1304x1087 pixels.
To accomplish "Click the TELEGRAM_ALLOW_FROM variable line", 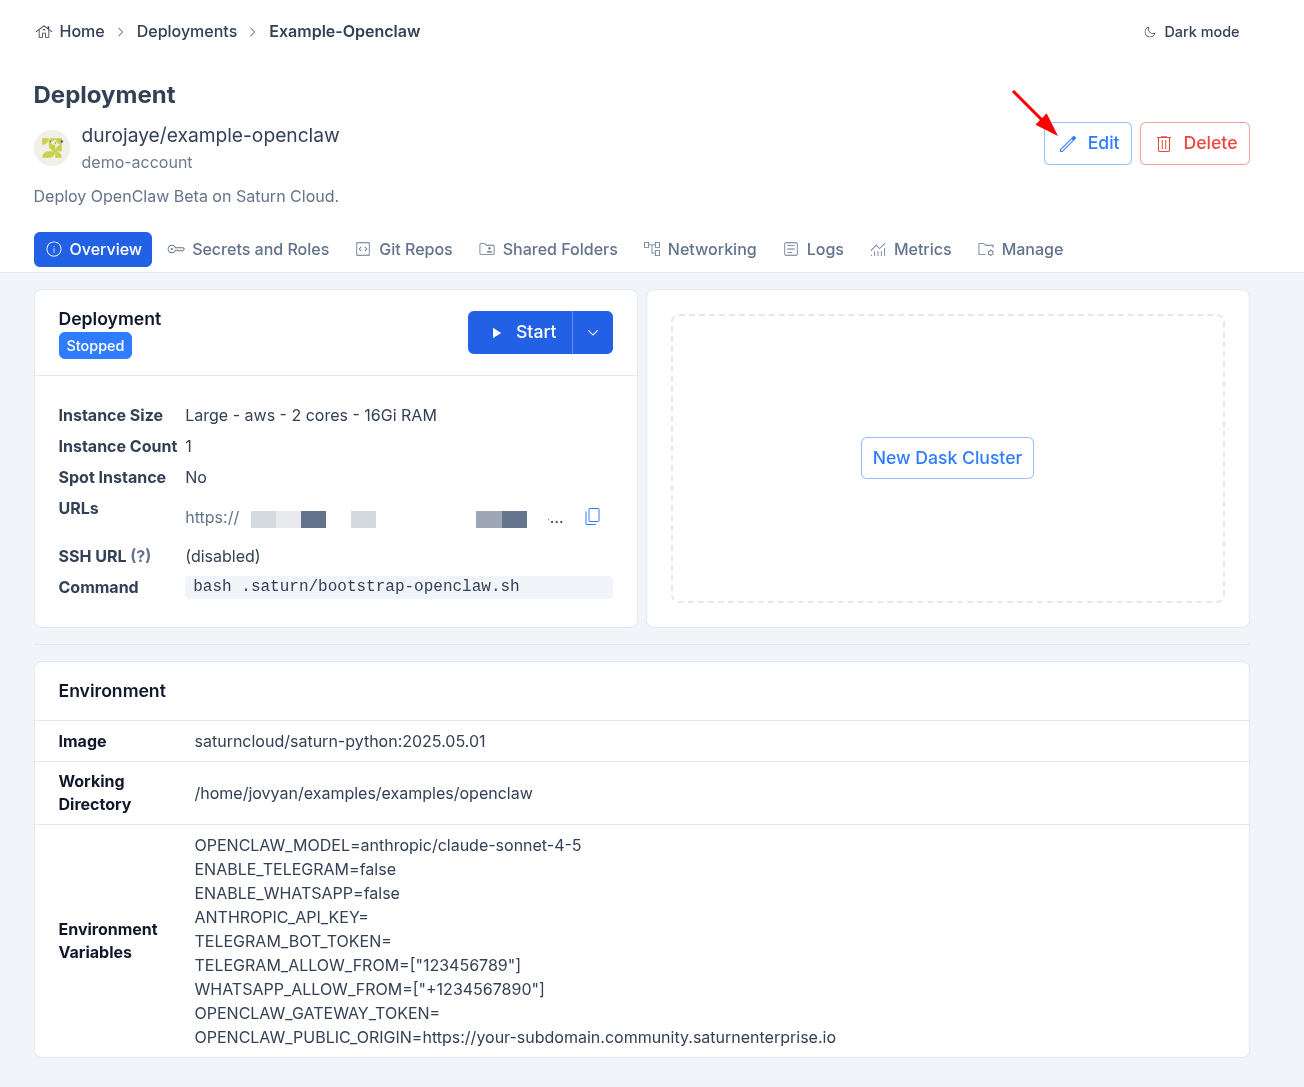I will [x=358, y=966].
